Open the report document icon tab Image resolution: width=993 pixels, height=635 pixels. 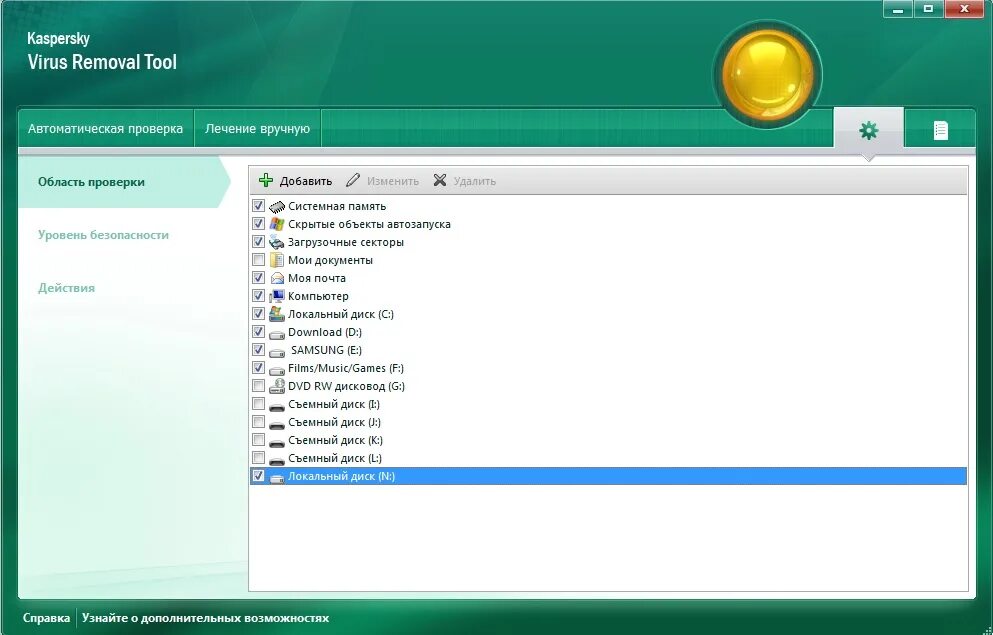point(940,130)
